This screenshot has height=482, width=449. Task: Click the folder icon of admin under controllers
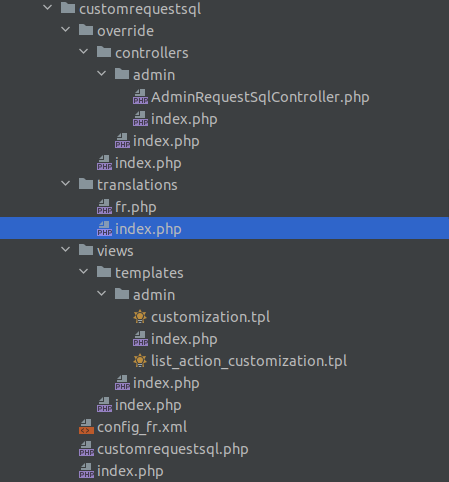(x=122, y=74)
